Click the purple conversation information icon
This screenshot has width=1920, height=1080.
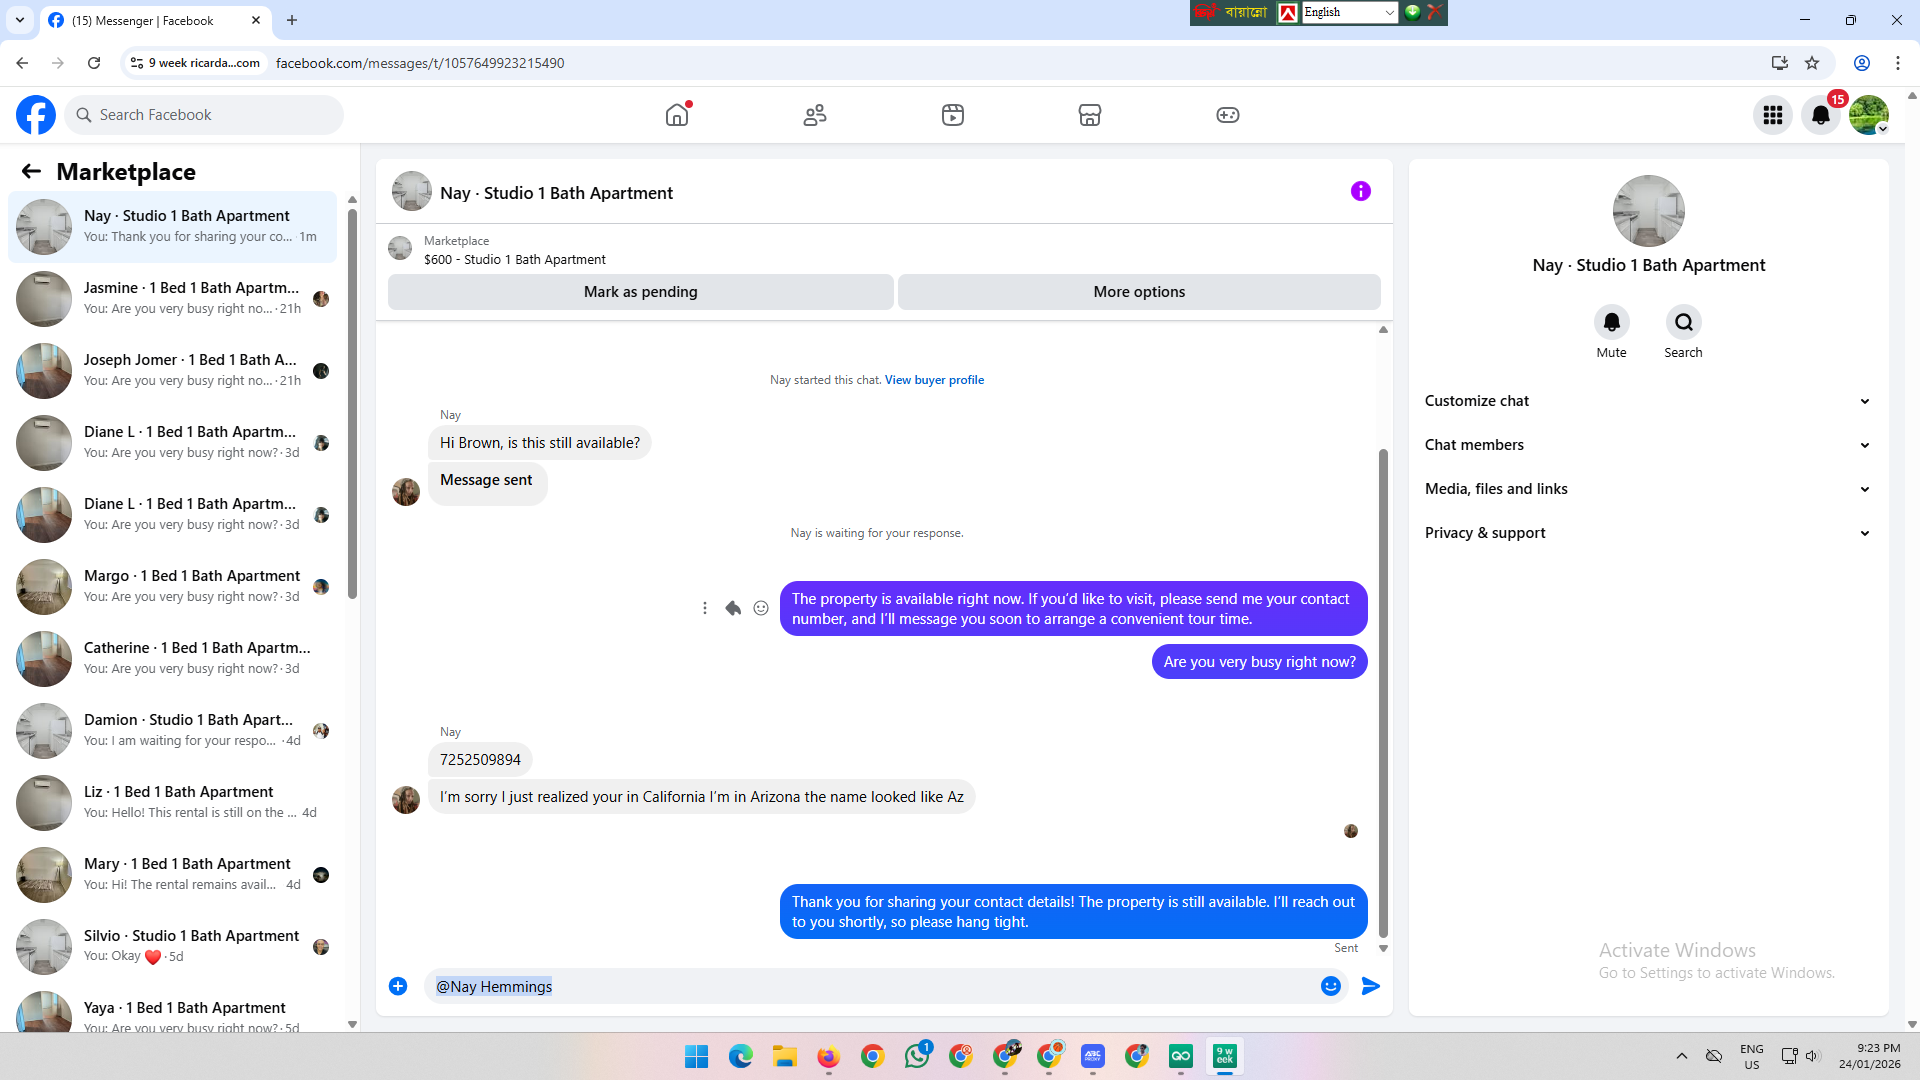click(1360, 191)
